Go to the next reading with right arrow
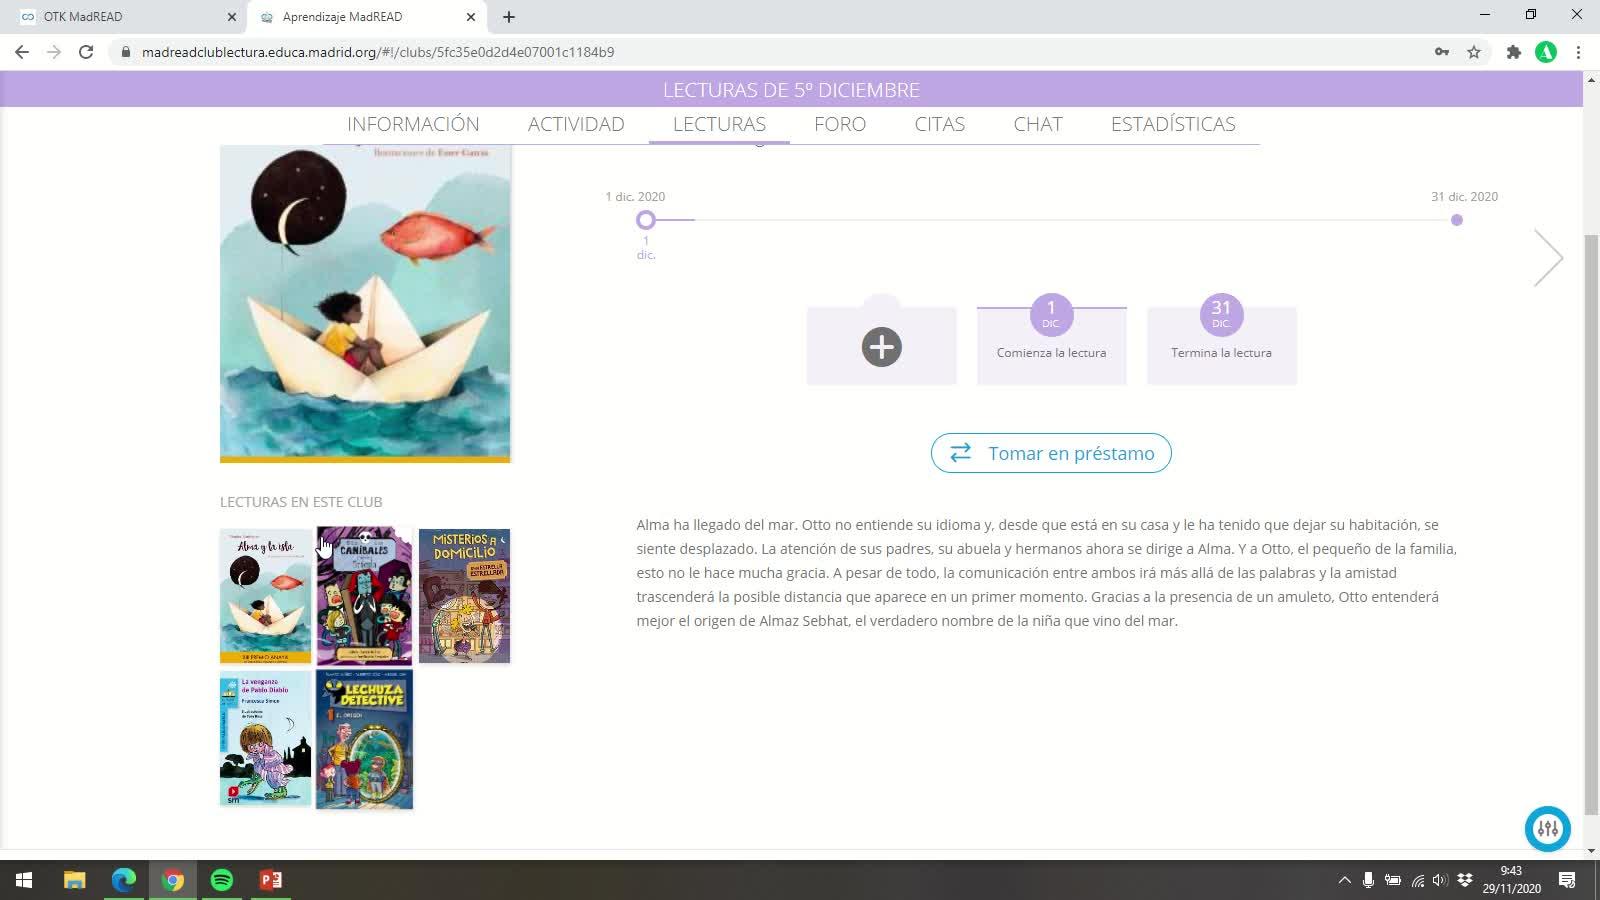 pos(1548,258)
